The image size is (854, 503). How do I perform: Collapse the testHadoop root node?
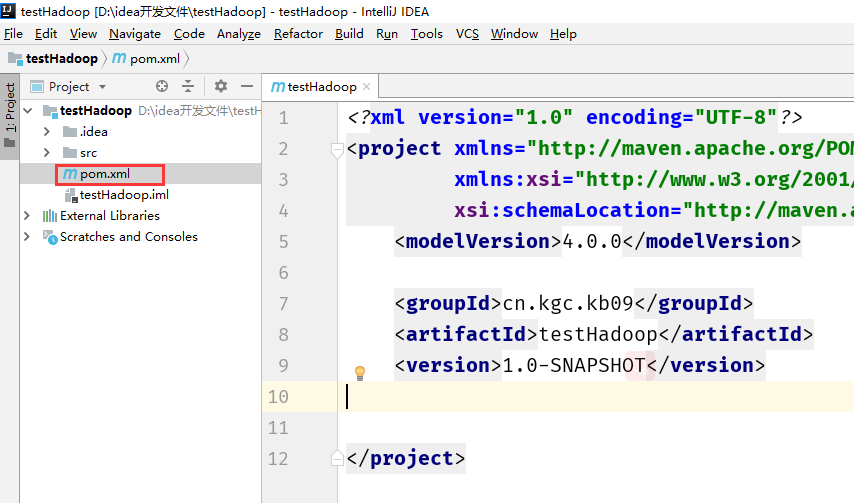coord(28,111)
